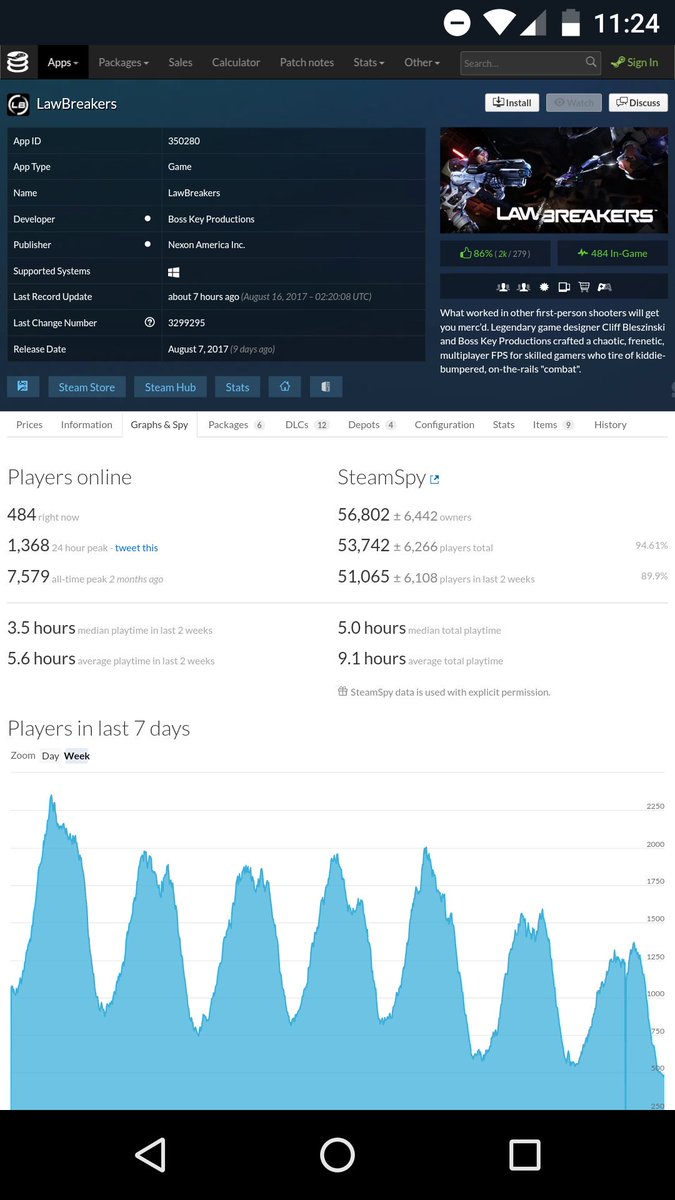The width and height of the screenshot is (675, 1200).
Task: Open the Apps dropdown menu
Action: 62,62
